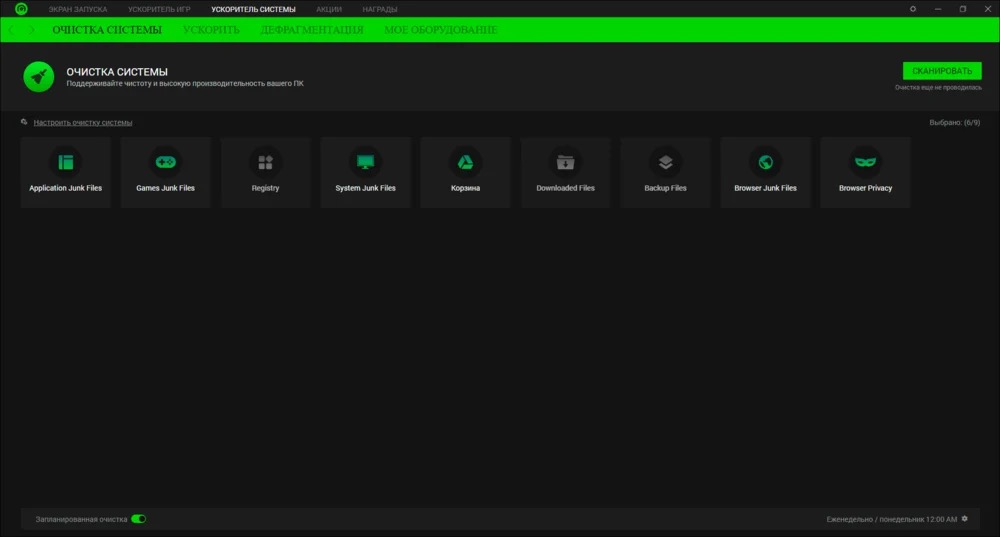The width and height of the screenshot is (1000, 537).
Task: Open Настроить очистку системы link
Action: point(83,122)
